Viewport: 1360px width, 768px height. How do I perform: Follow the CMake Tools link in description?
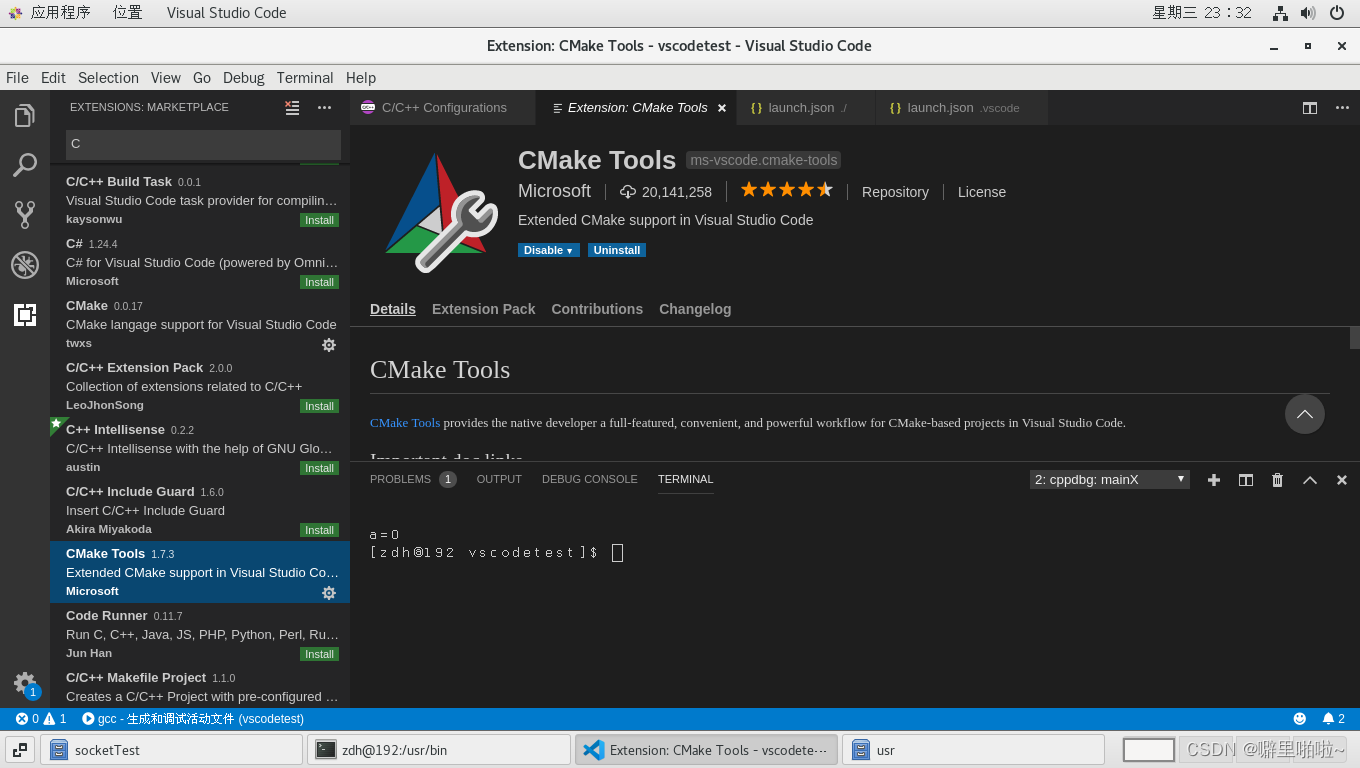pyautogui.click(x=405, y=423)
